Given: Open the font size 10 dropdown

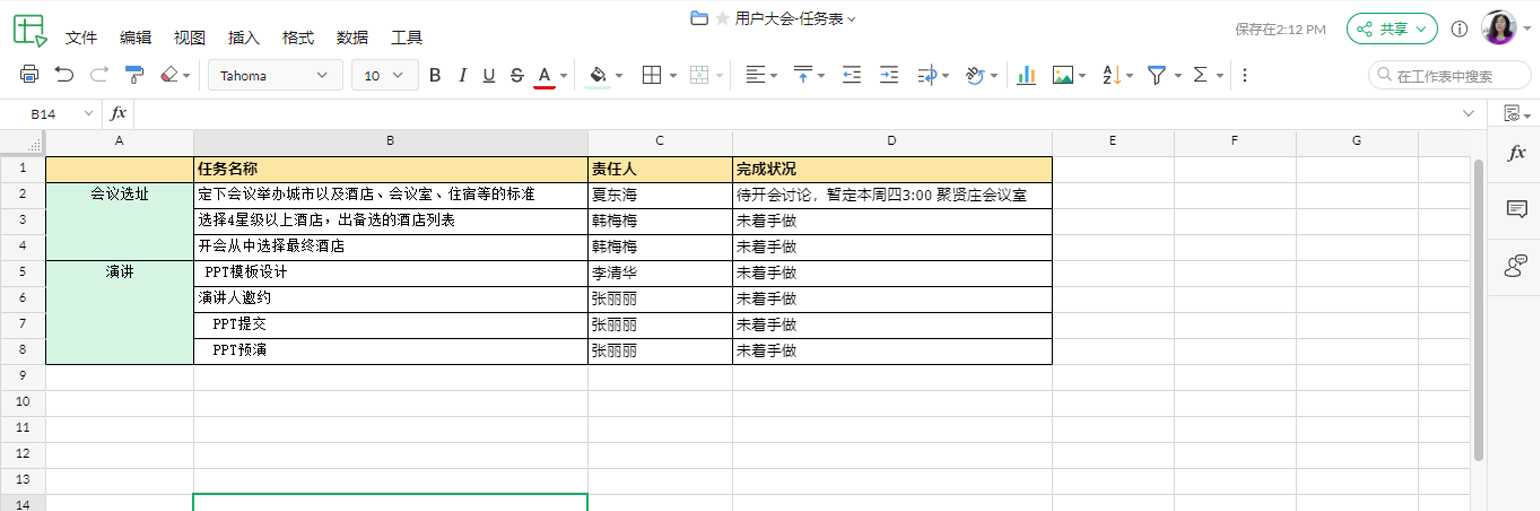Looking at the screenshot, I should coord(384,75).
